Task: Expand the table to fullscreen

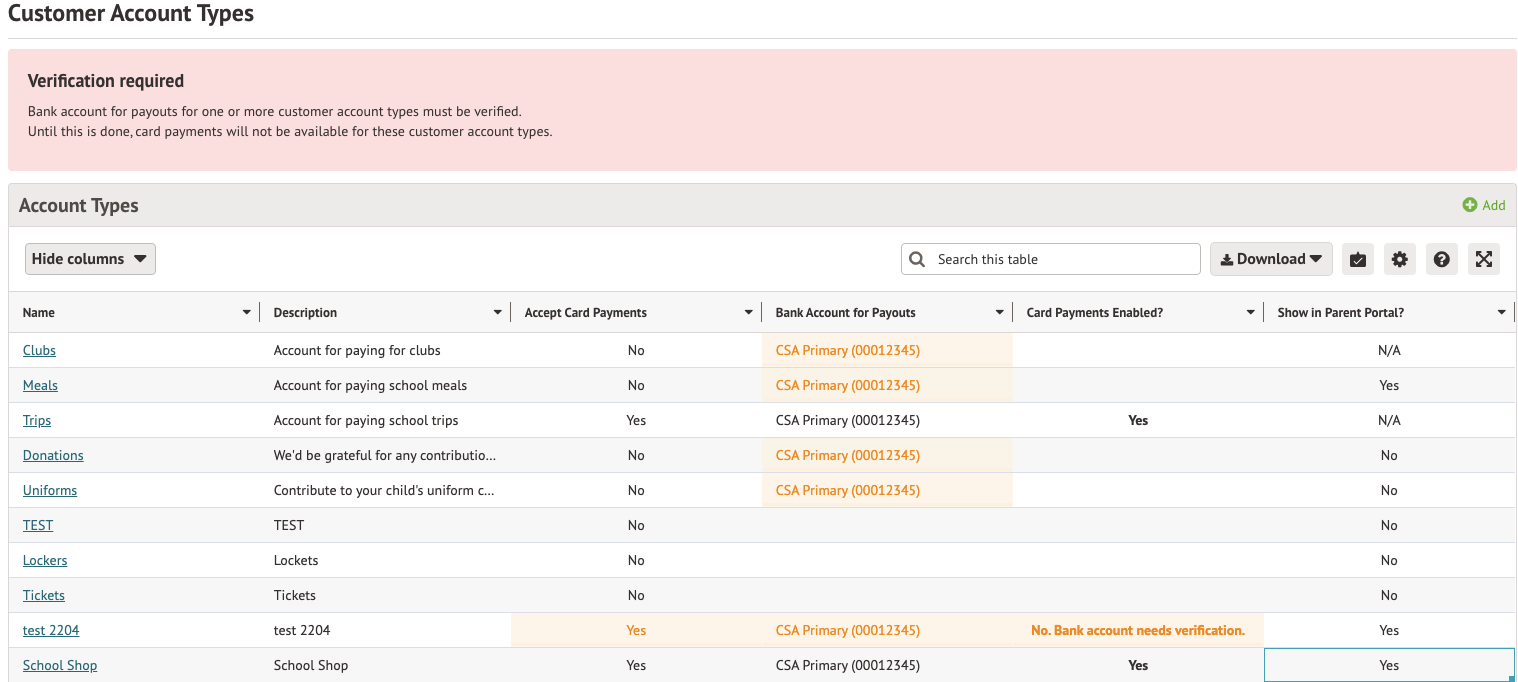Action: (1483, 259)
